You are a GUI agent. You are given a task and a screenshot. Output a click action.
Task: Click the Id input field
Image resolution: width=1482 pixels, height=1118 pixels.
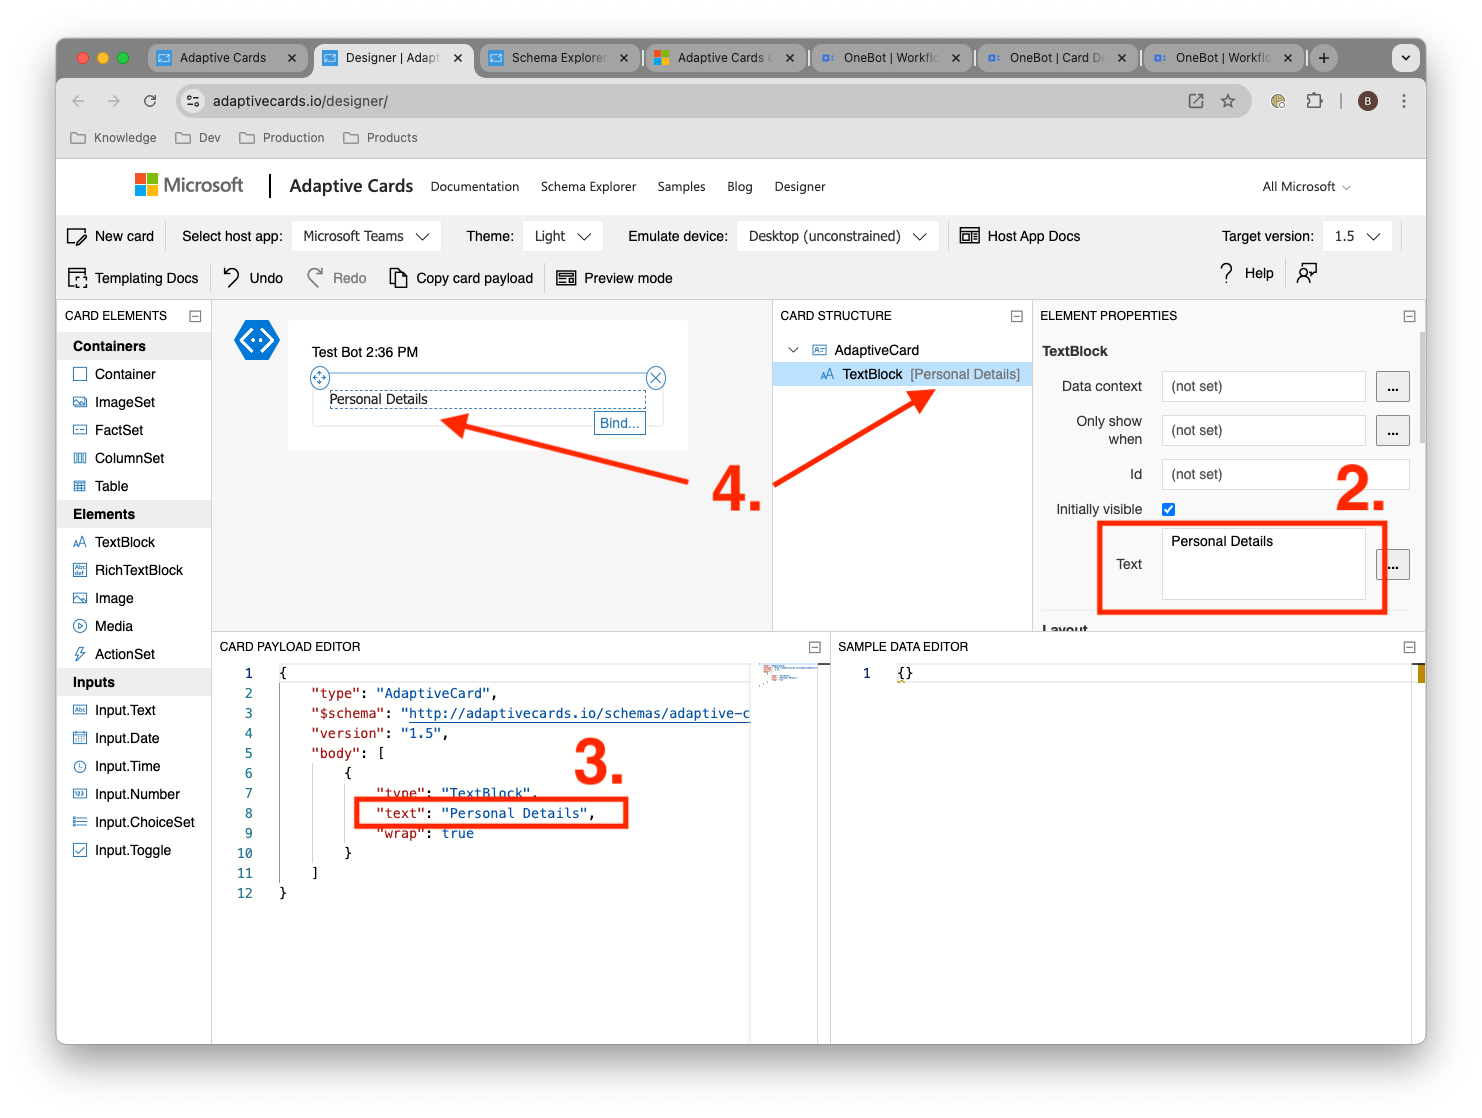pyautogui.click(x=1286, y=475)
